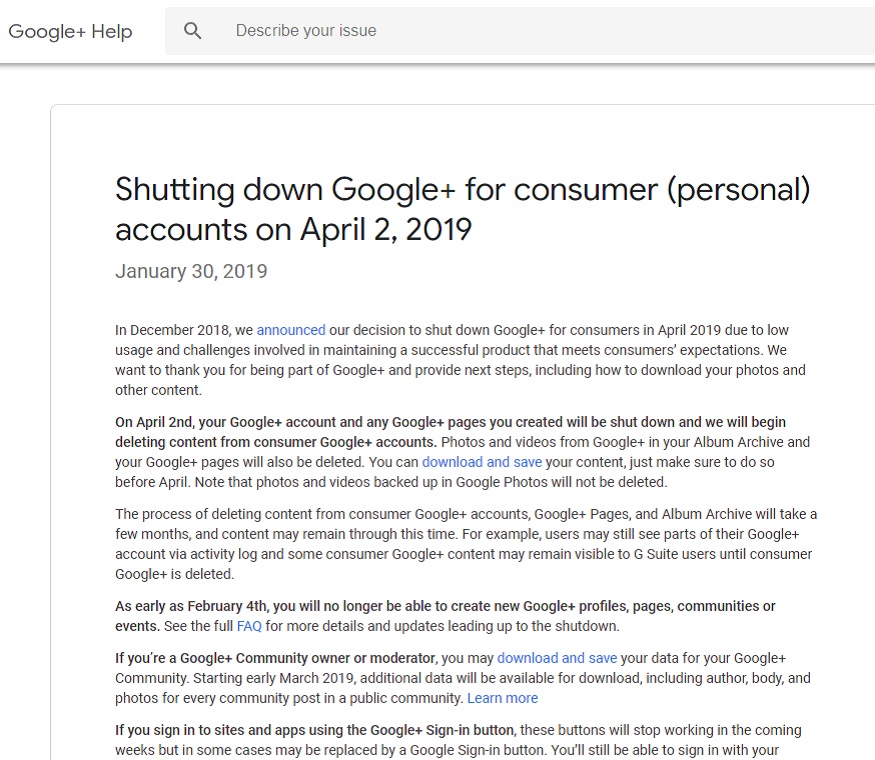Select the "Shutting down Google+" article headline

coord(463,209)
